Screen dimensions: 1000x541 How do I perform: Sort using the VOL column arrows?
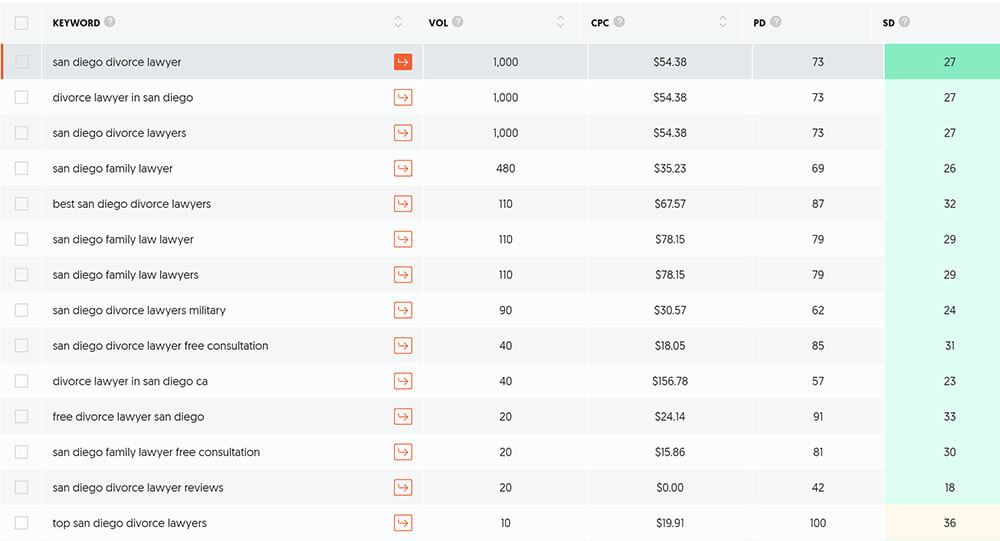pyautogui.click(x=560, y=22)
